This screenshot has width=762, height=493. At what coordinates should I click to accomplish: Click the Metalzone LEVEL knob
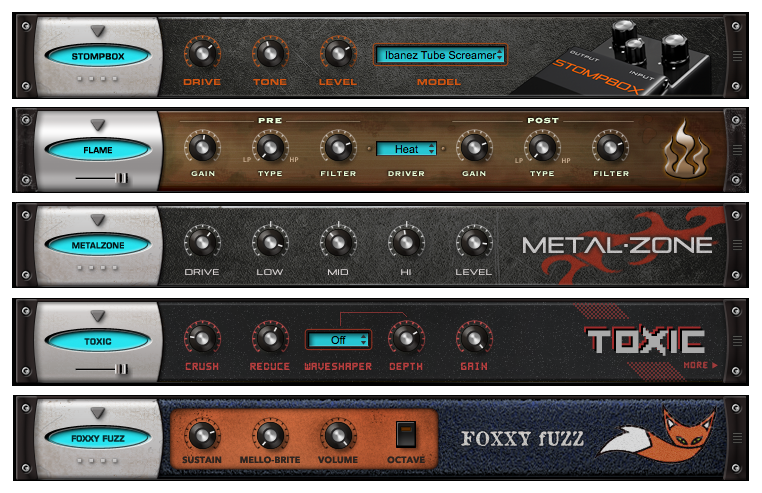[x=474, y=242]
